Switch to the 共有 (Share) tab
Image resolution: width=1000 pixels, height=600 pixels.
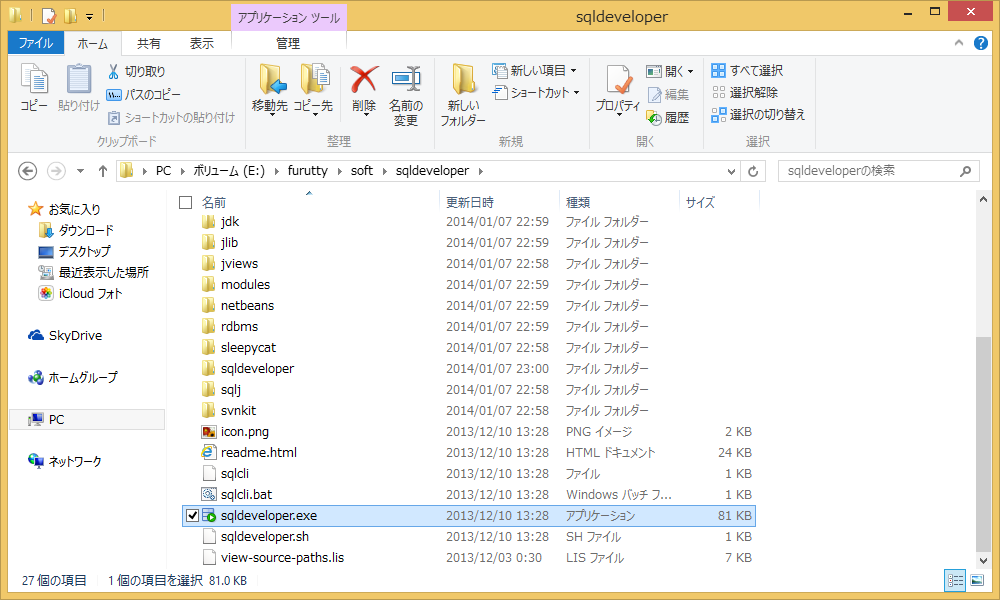pyautogui.click(x=149, y=43)
